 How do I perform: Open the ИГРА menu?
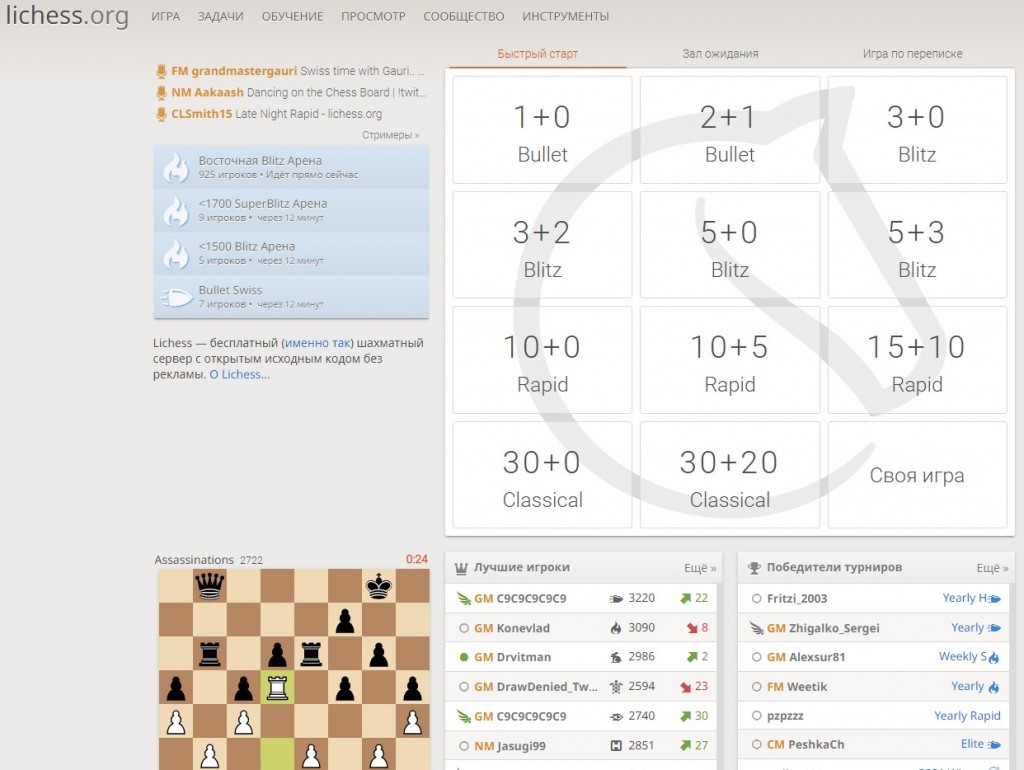[x=166, y=17]
